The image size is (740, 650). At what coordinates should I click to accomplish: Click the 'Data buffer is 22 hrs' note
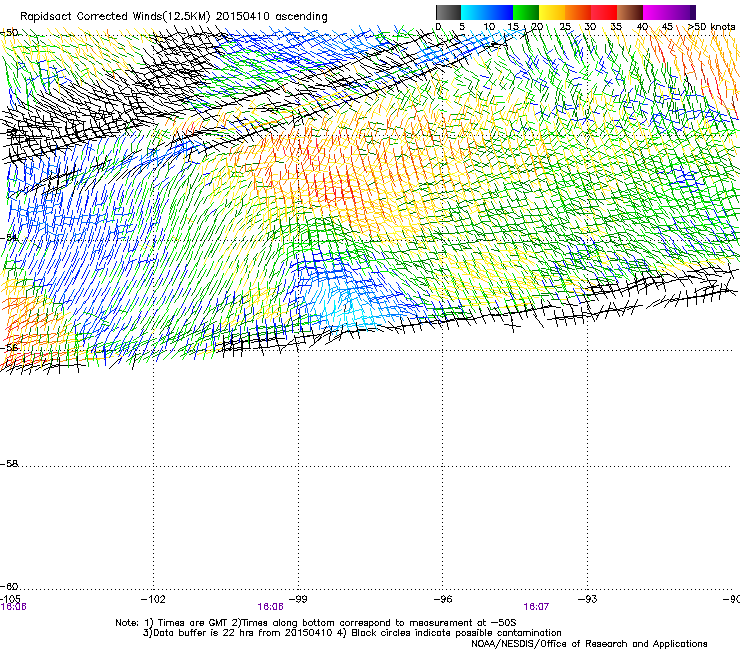(352, 633)
